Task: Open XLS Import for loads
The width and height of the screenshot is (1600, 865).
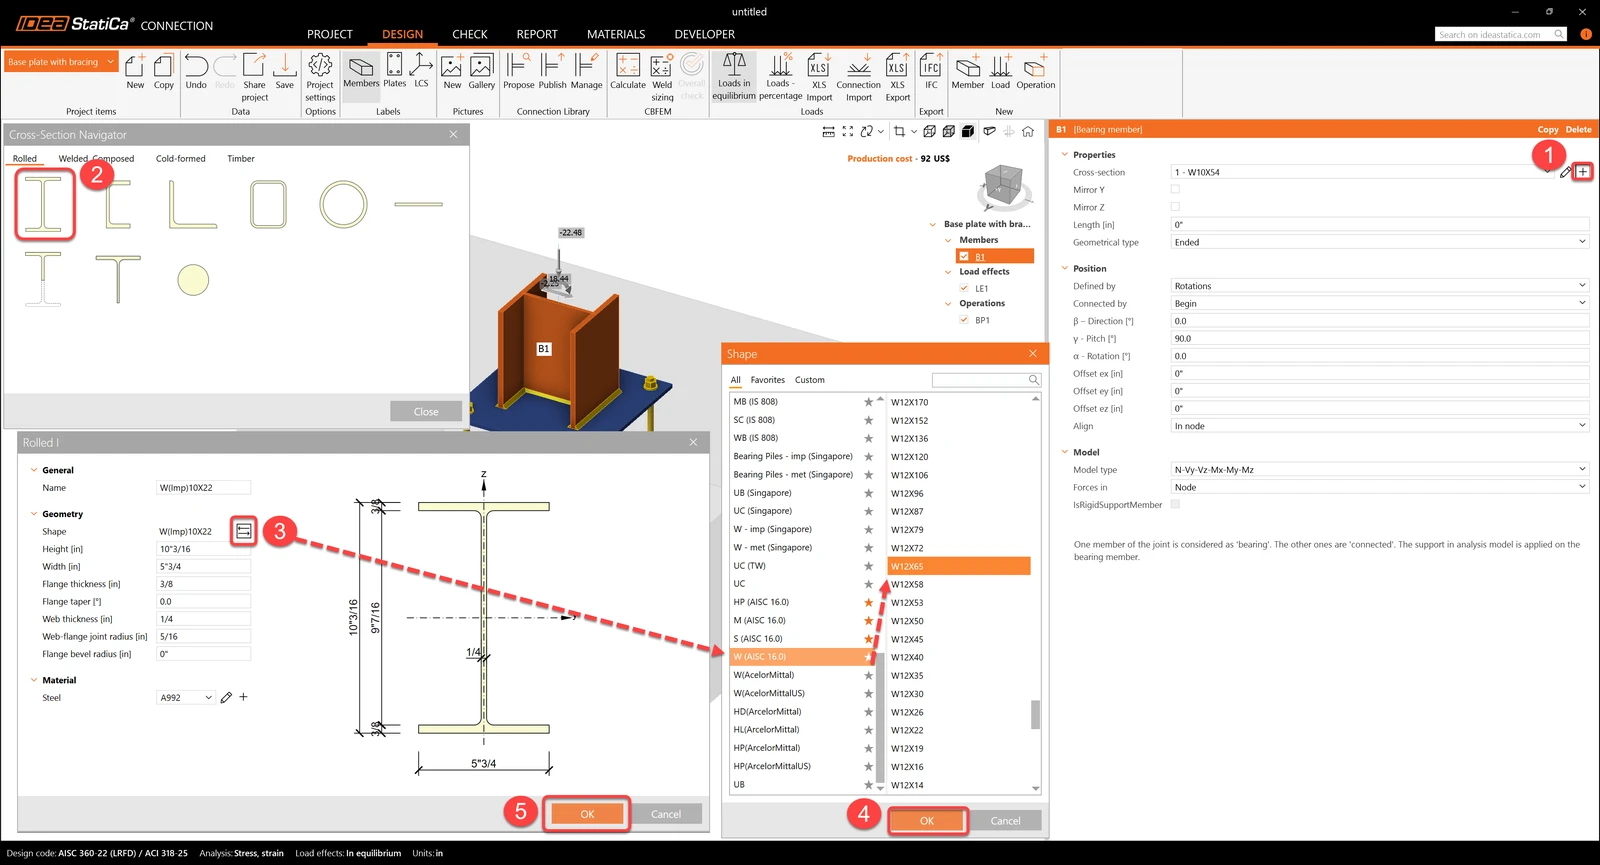Action: tap(819, 77)
